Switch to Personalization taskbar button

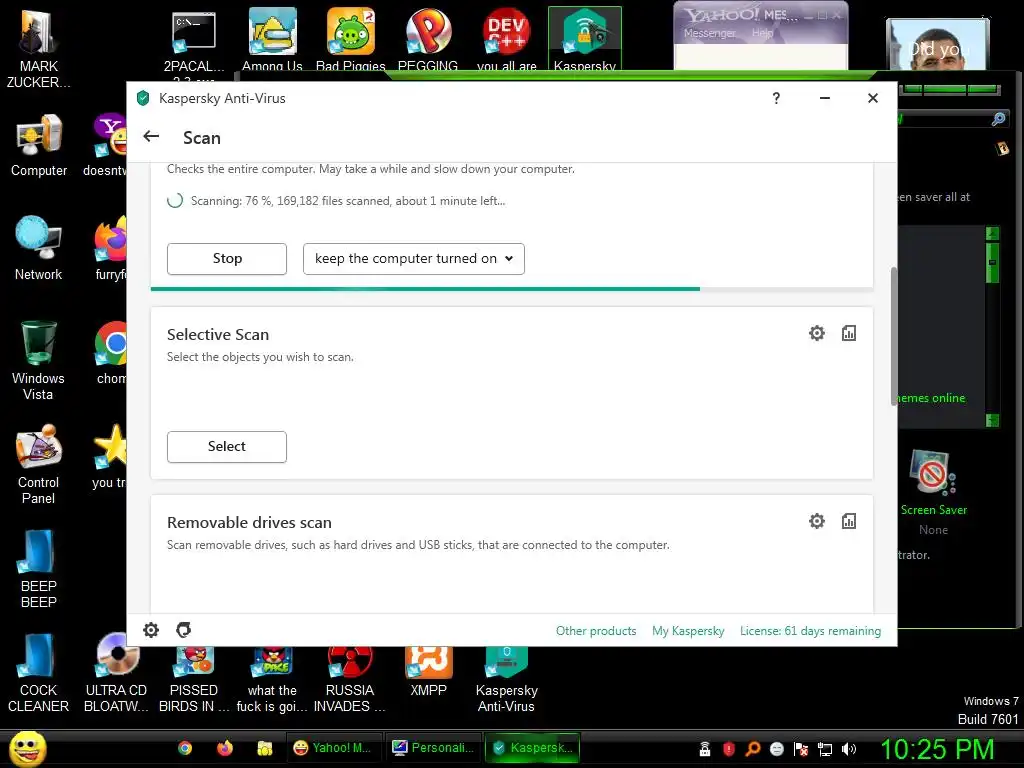(x=434, y=748)
